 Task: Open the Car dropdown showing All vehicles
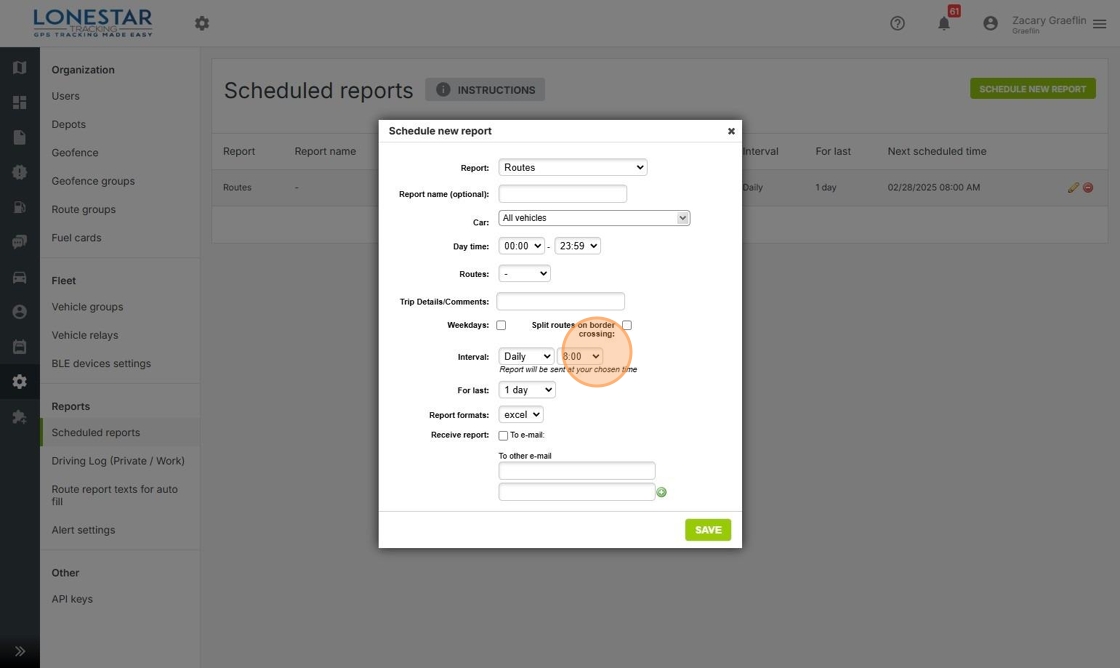594,218
